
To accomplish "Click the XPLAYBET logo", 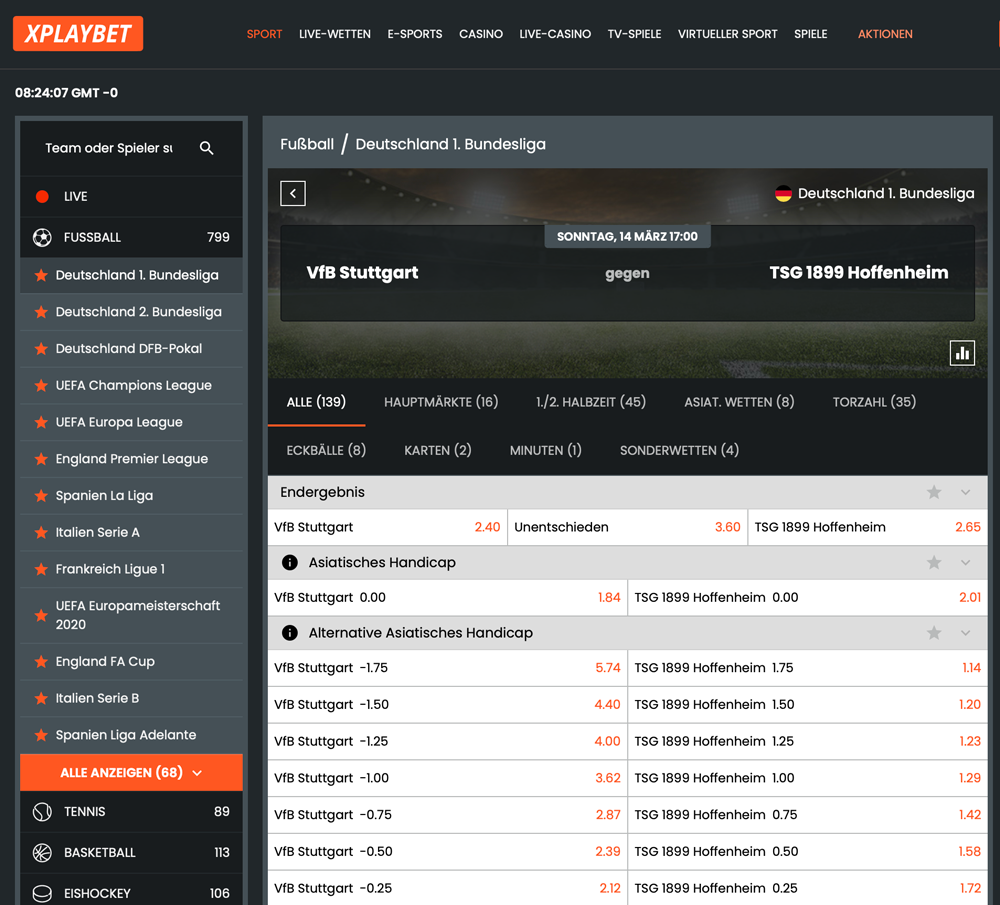I will tap(78, 34).
